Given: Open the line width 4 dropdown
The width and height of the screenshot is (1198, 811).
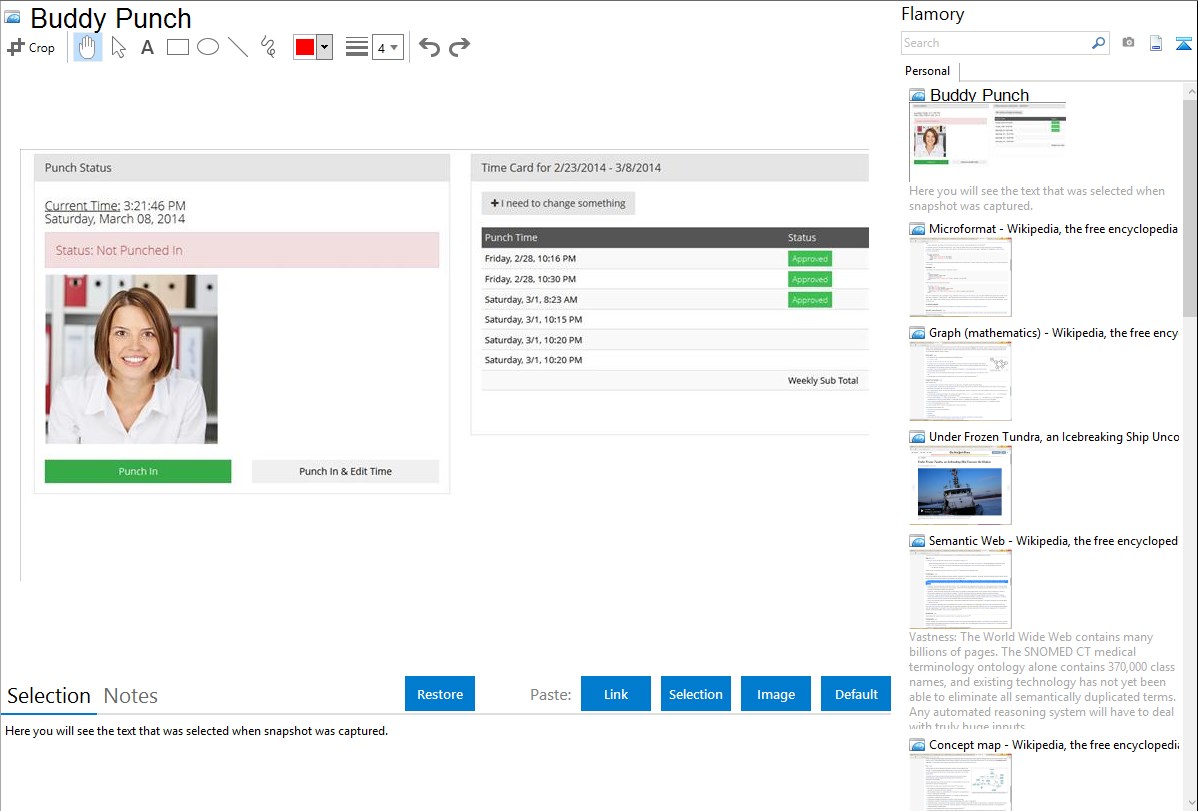Looking at the screenshot, I should click(387, 47).
